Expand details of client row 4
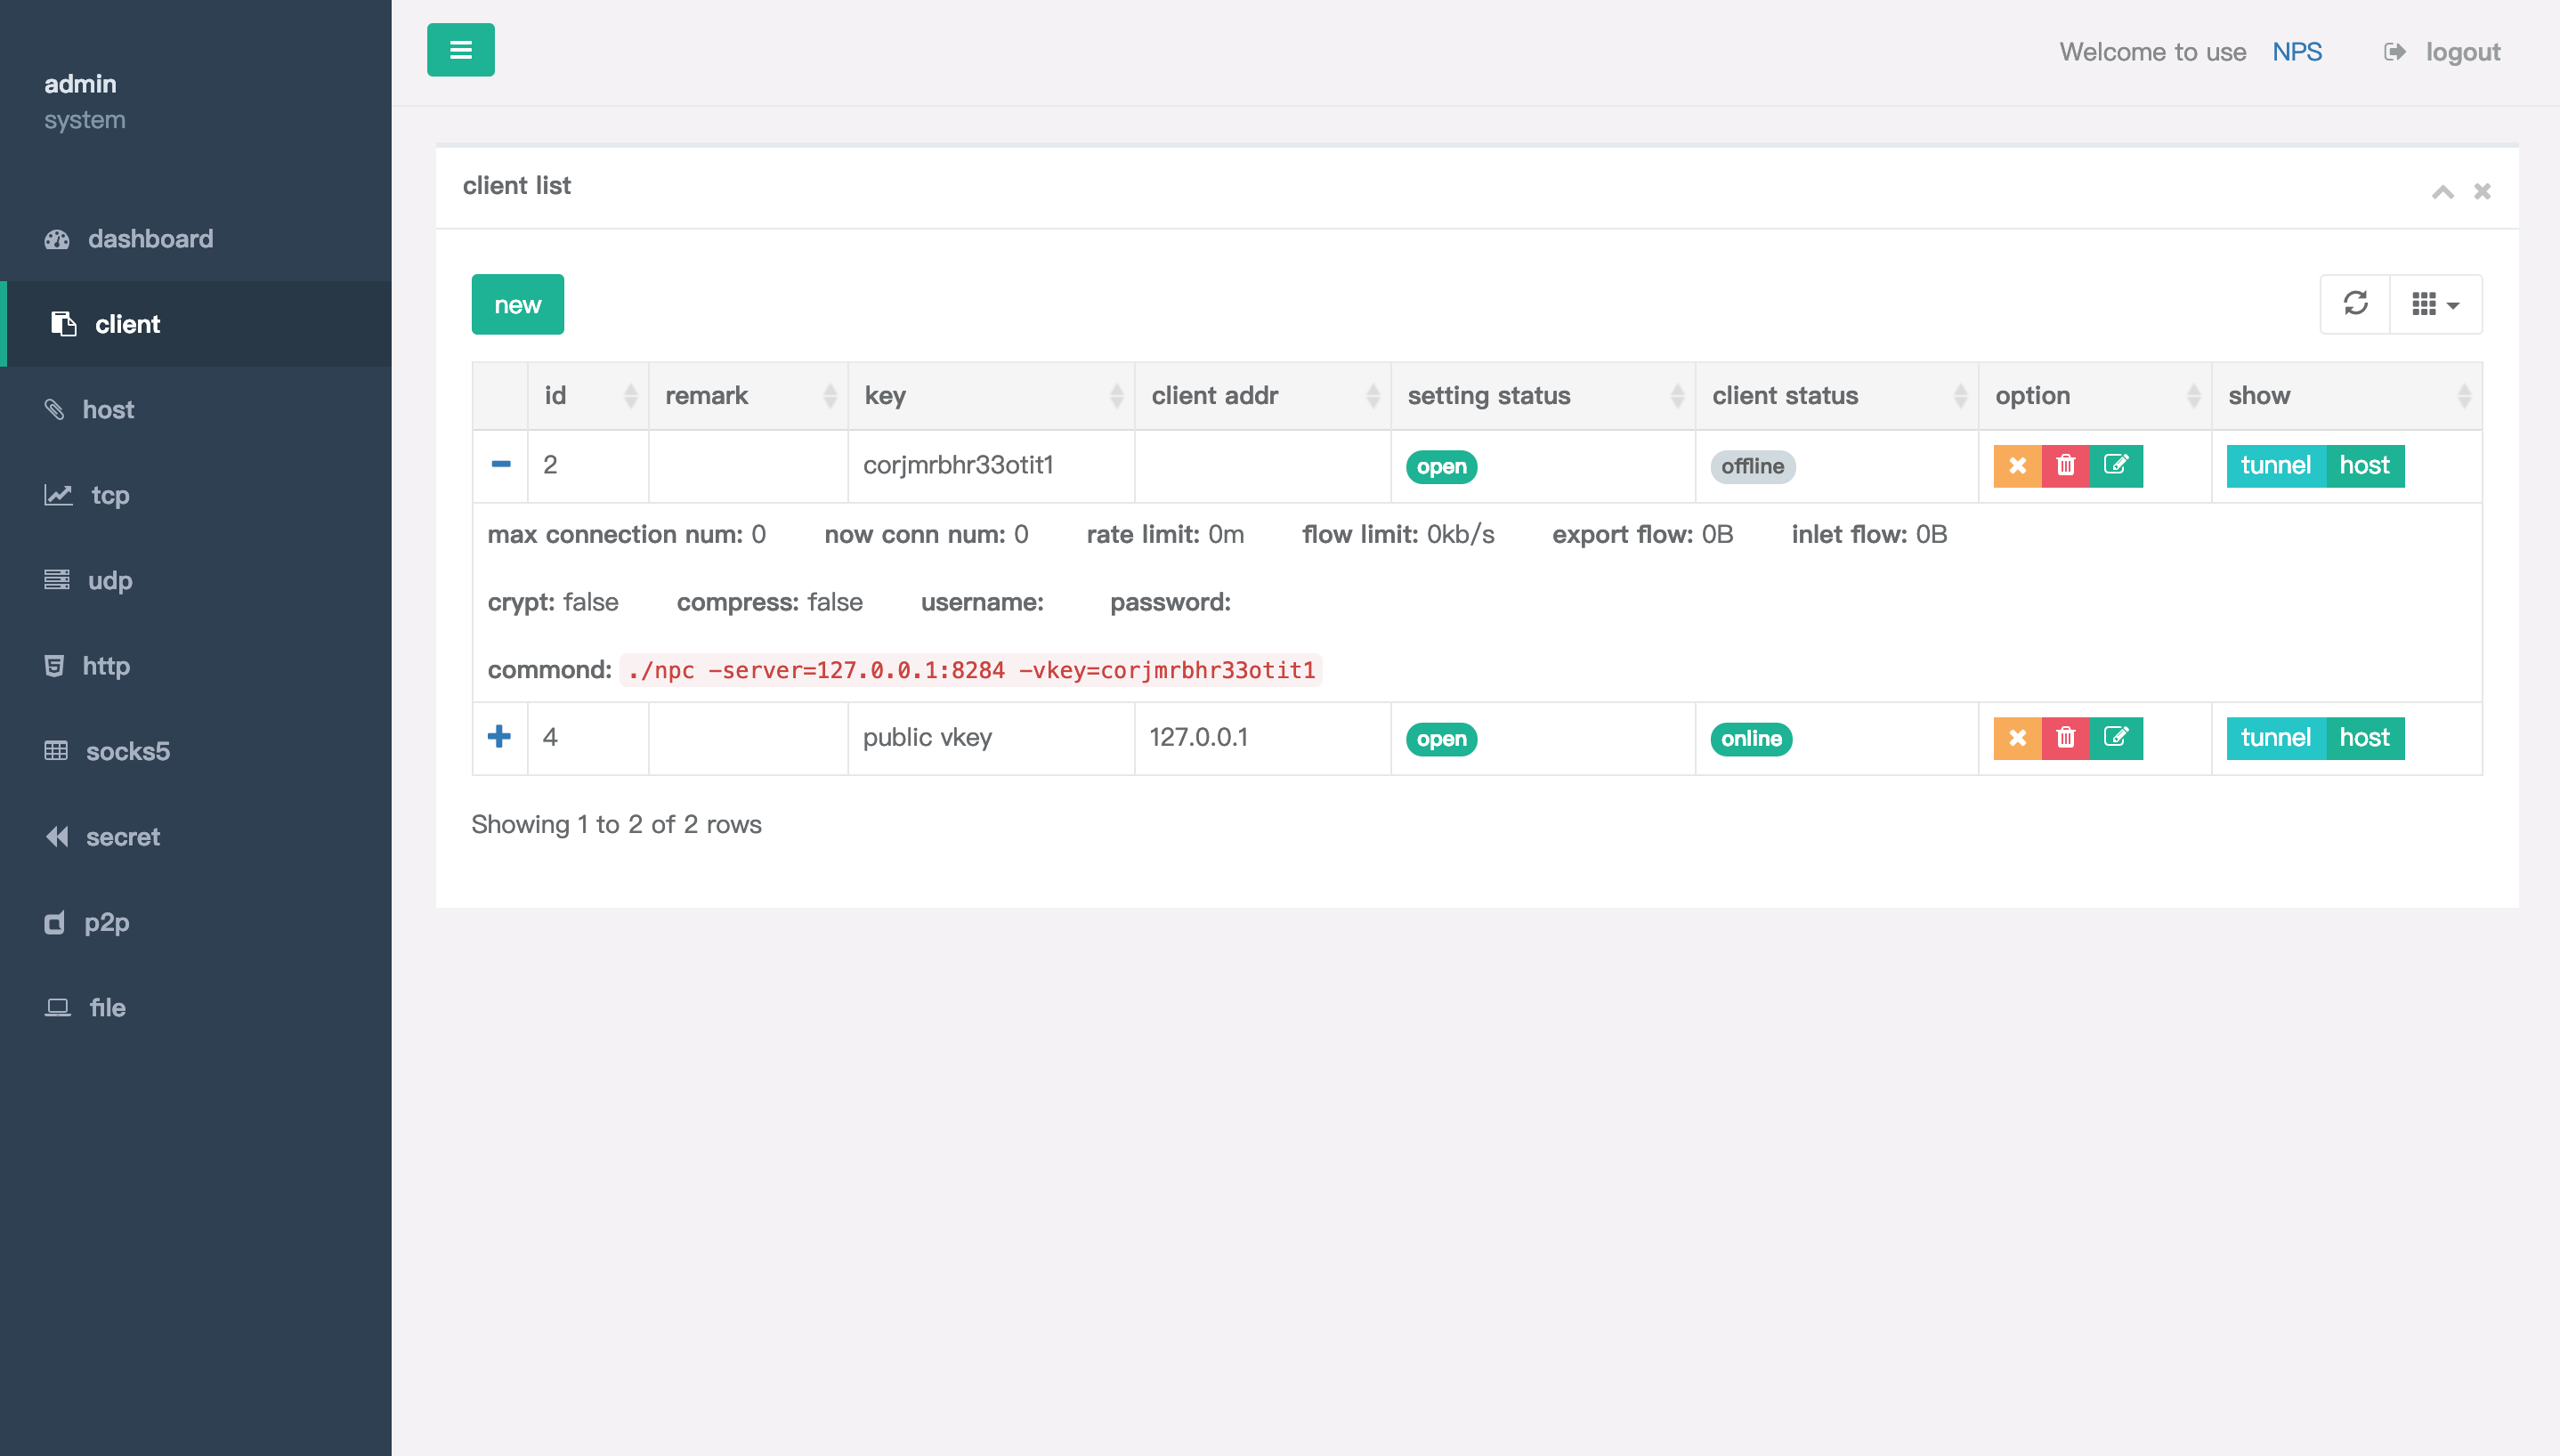The image size is (2560, 1456). pyautogui.click(x=499, y=737)
